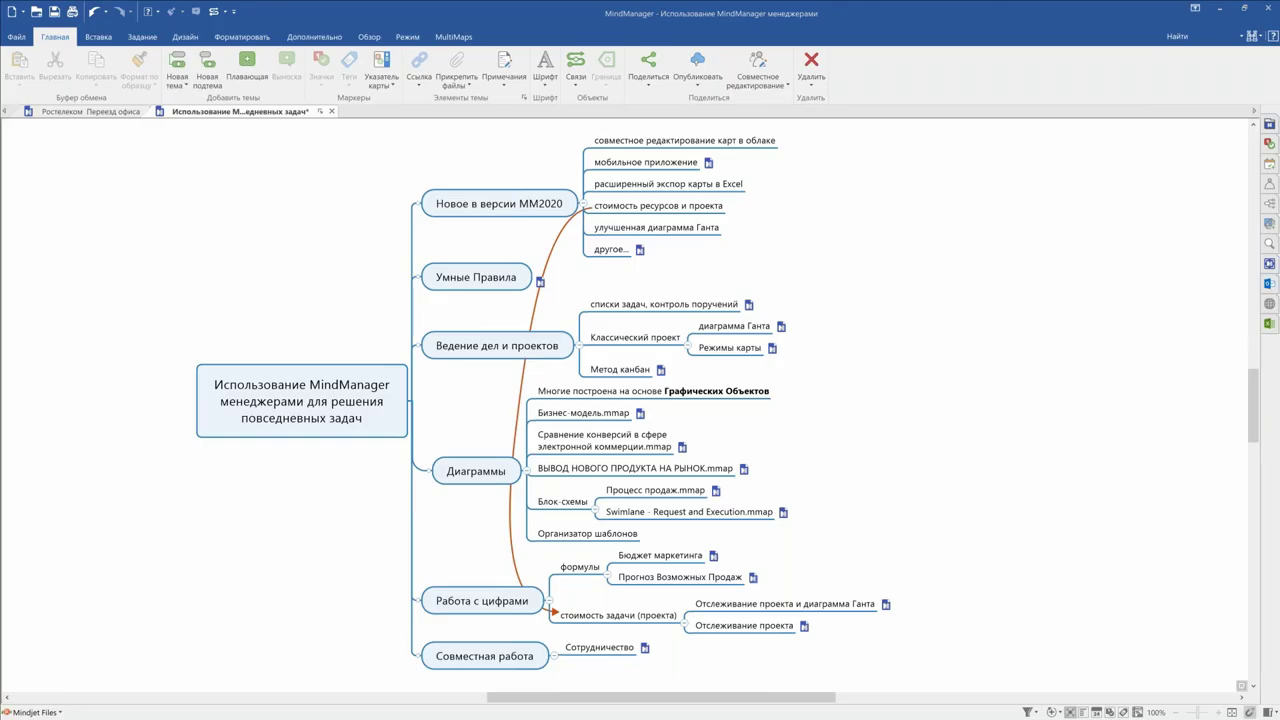
Task: Open the search panel in right sidebar
Action: pyautogui.click(x=1270, y=244)
